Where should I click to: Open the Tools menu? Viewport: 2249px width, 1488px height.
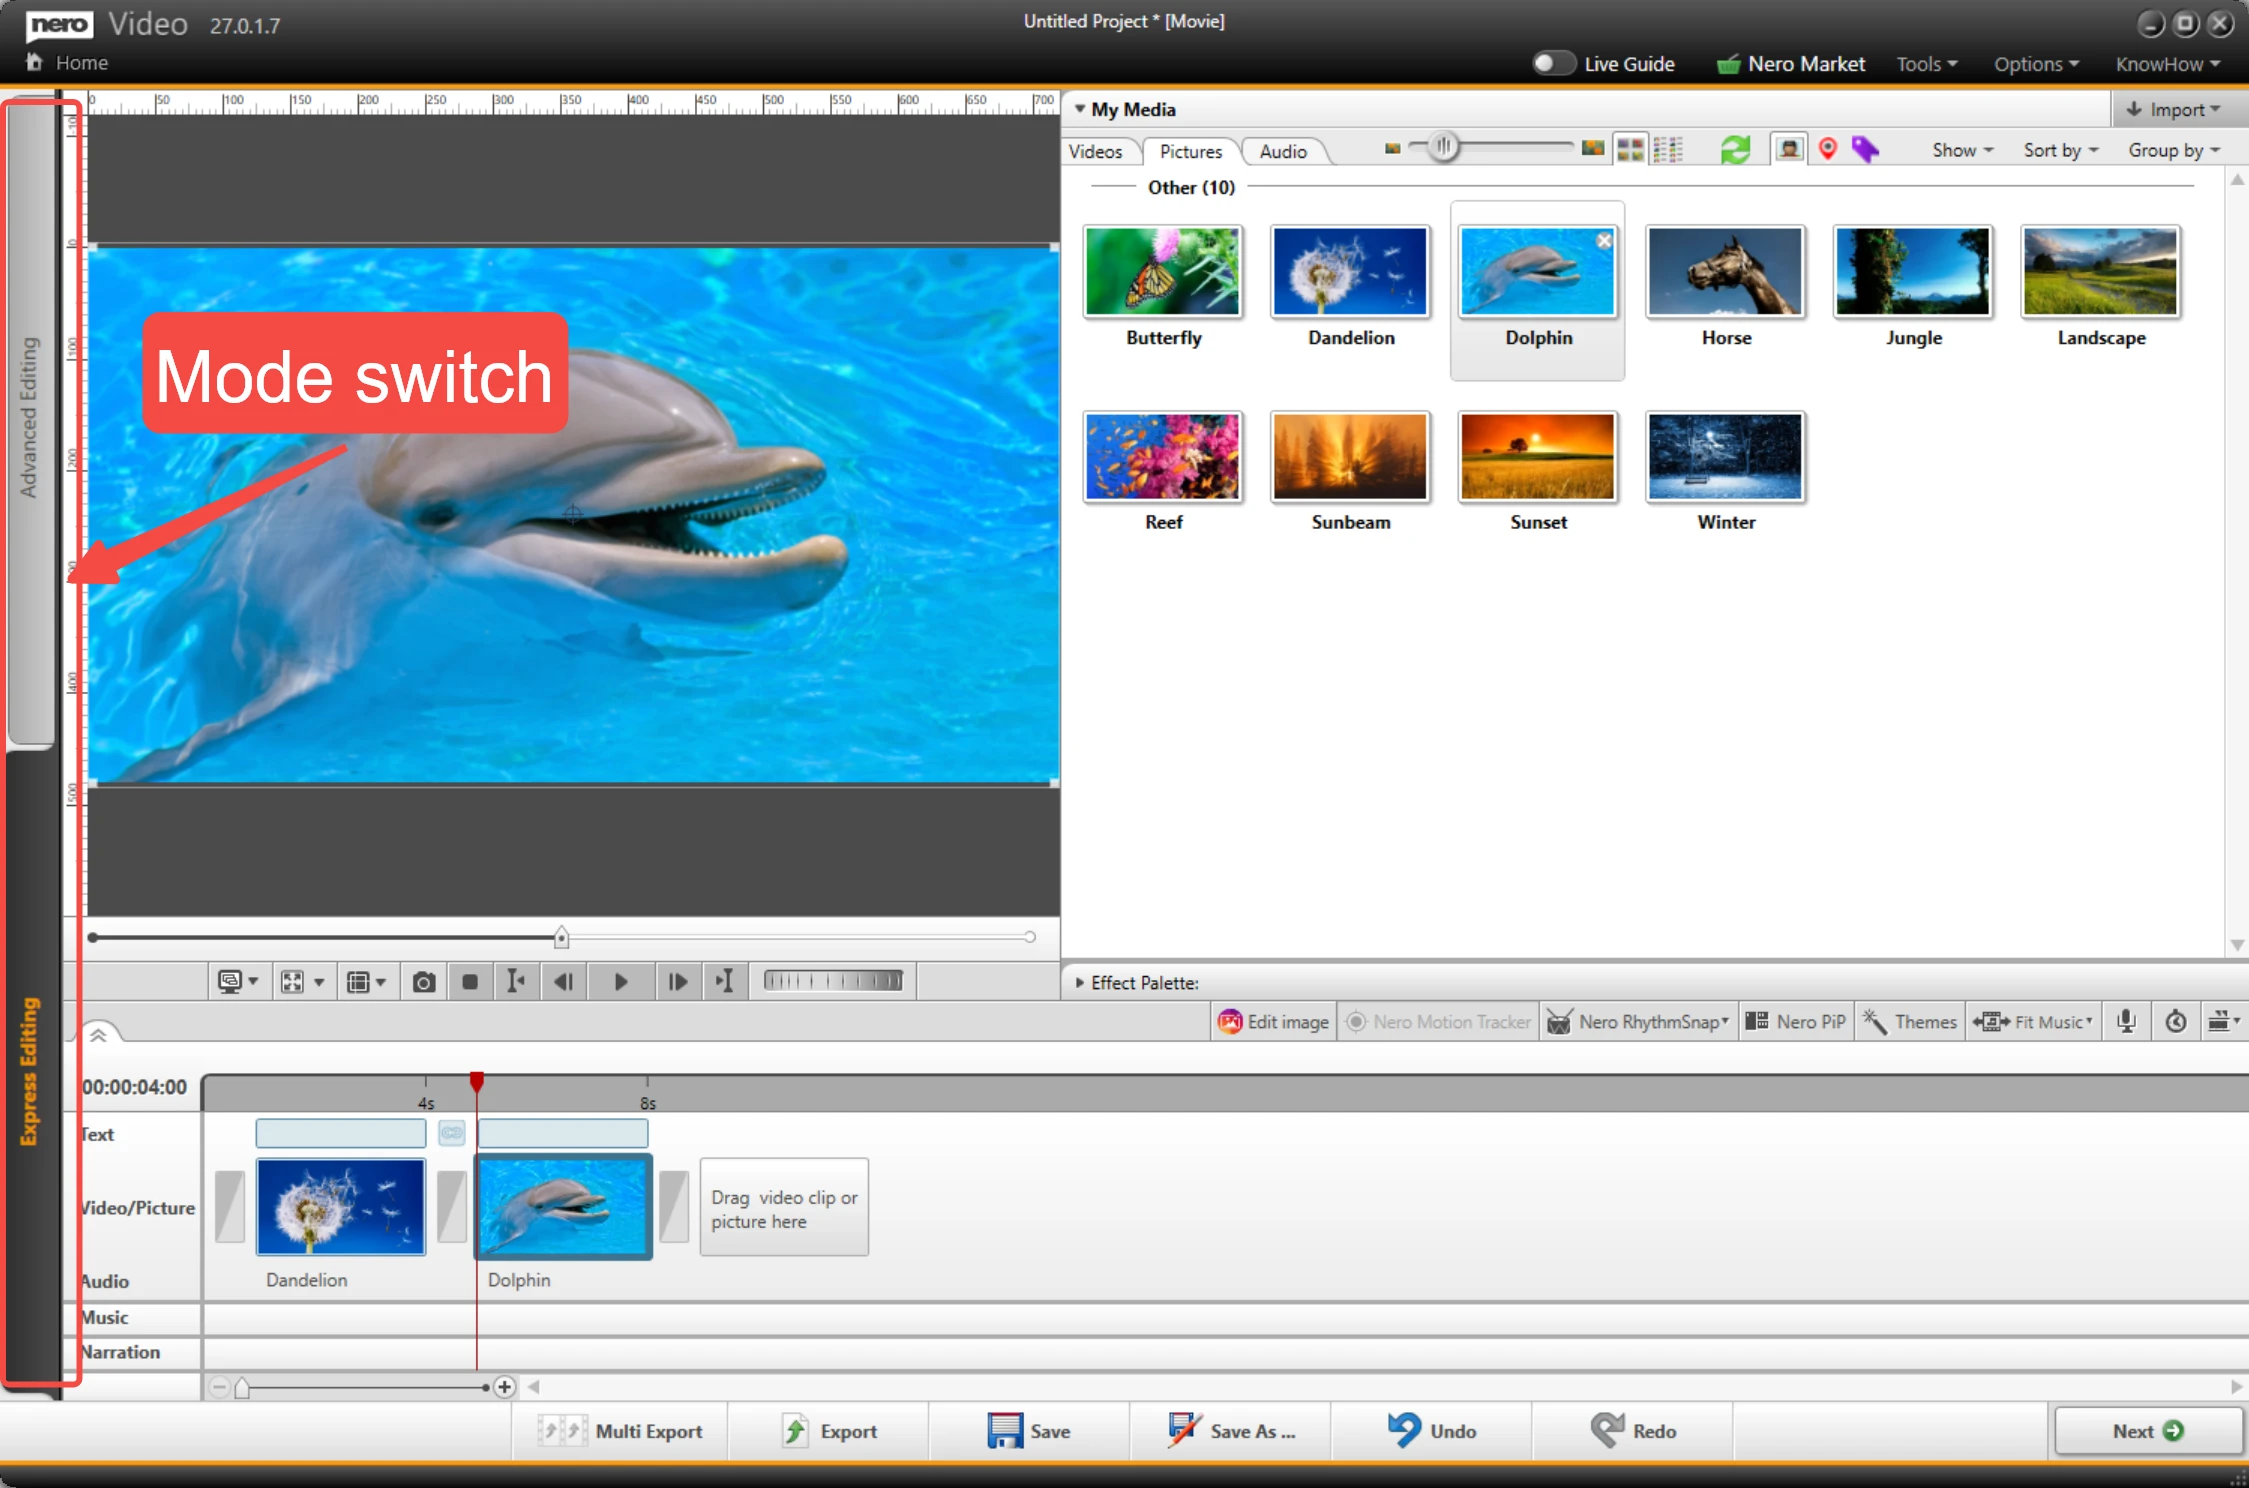[1926, 64]
